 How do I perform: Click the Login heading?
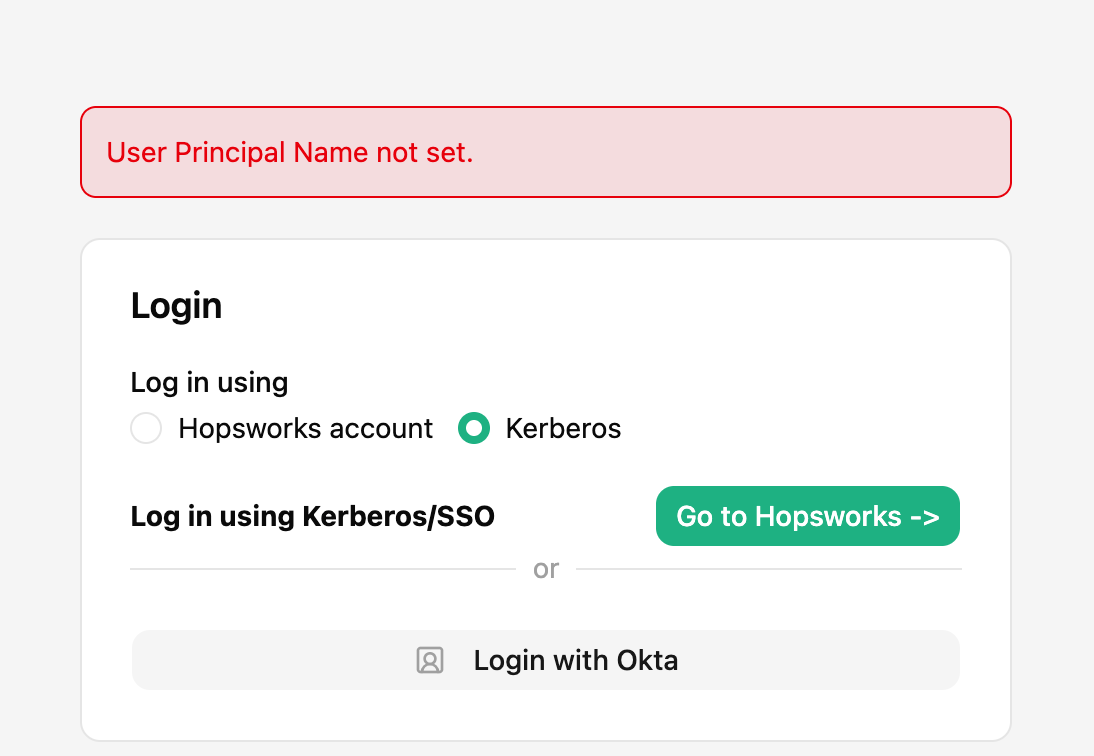click(x=177, y=305)
